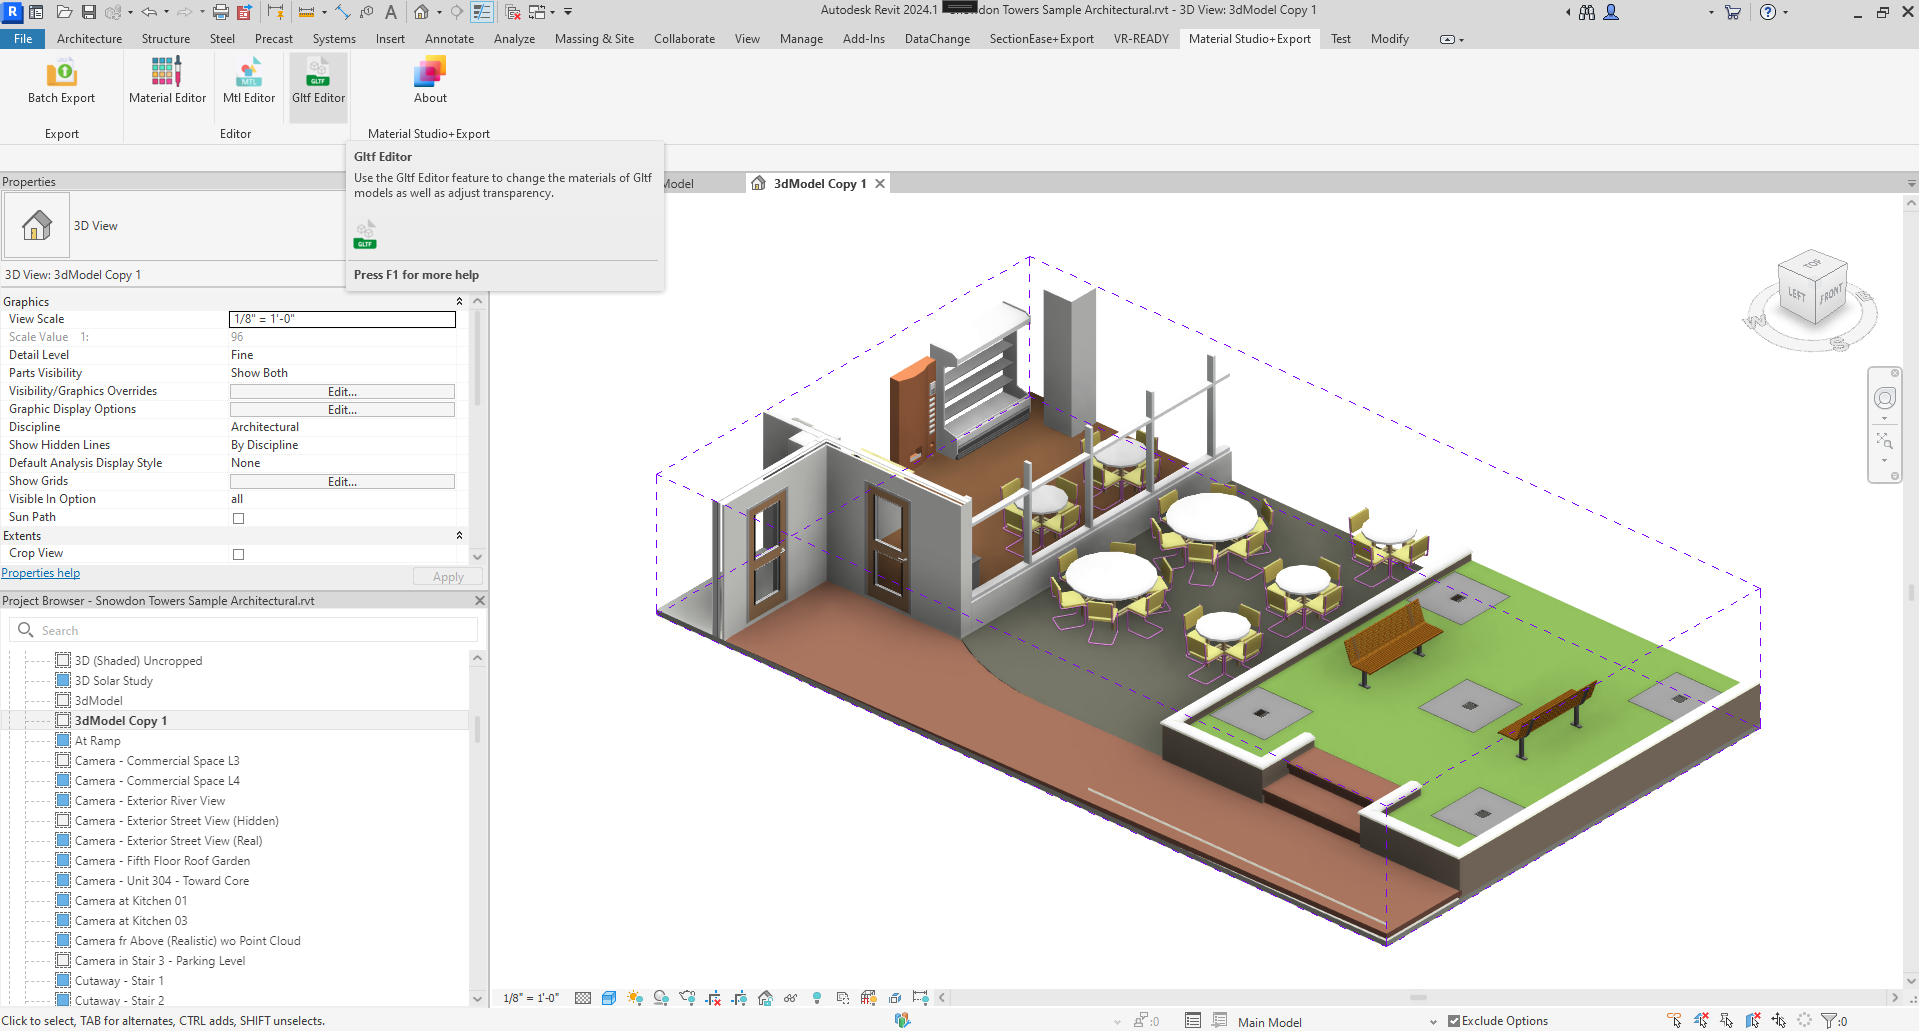The image size is (1919, 1031).
Task: Click Edit for Visibility/Graphics Overrides
Action: tap(342, 392)
